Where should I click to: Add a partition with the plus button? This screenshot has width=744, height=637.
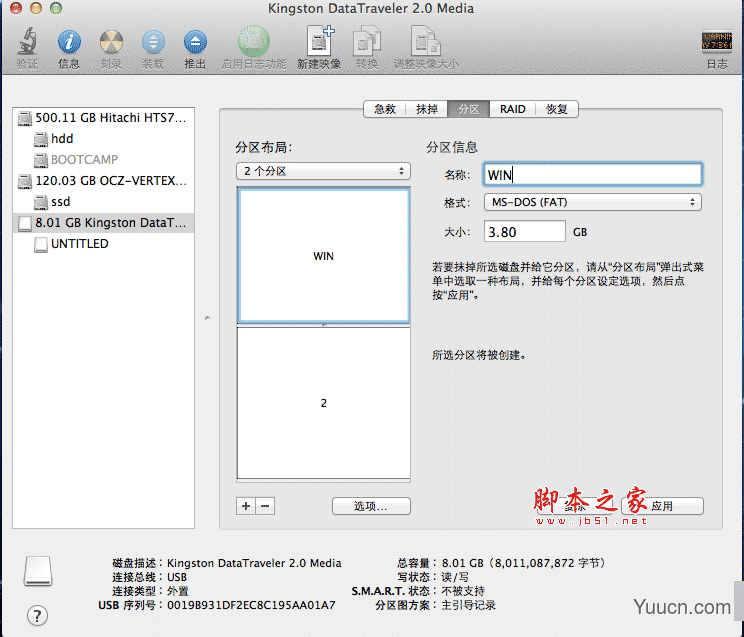click(x=246, y=506)
